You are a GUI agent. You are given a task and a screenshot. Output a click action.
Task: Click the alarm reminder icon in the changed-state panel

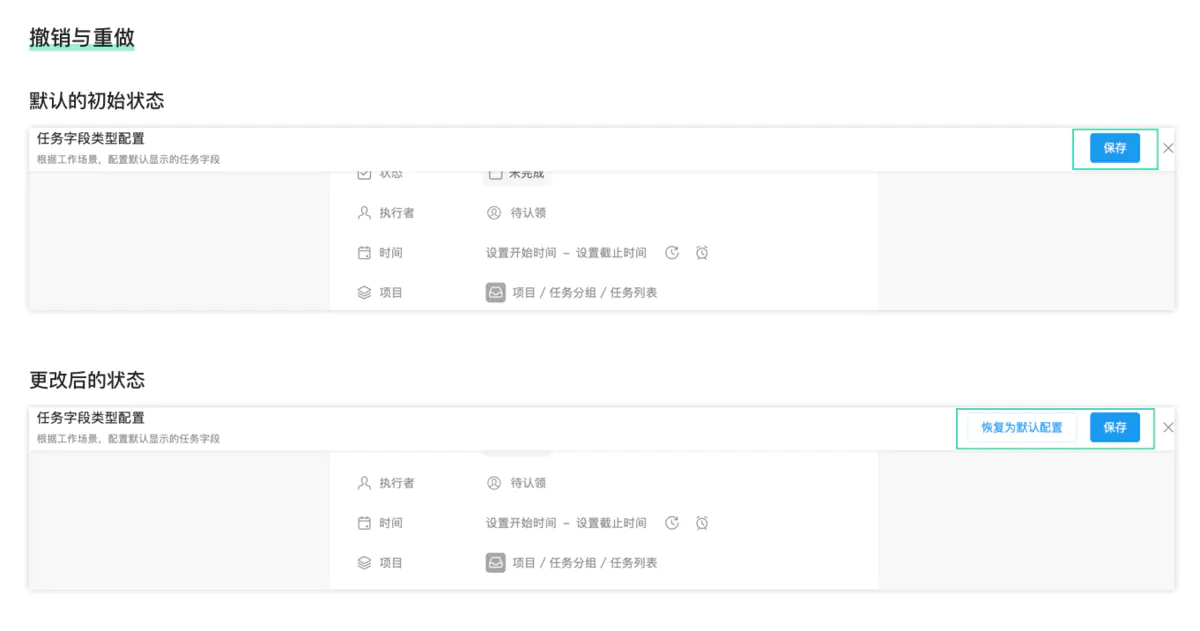702,523
